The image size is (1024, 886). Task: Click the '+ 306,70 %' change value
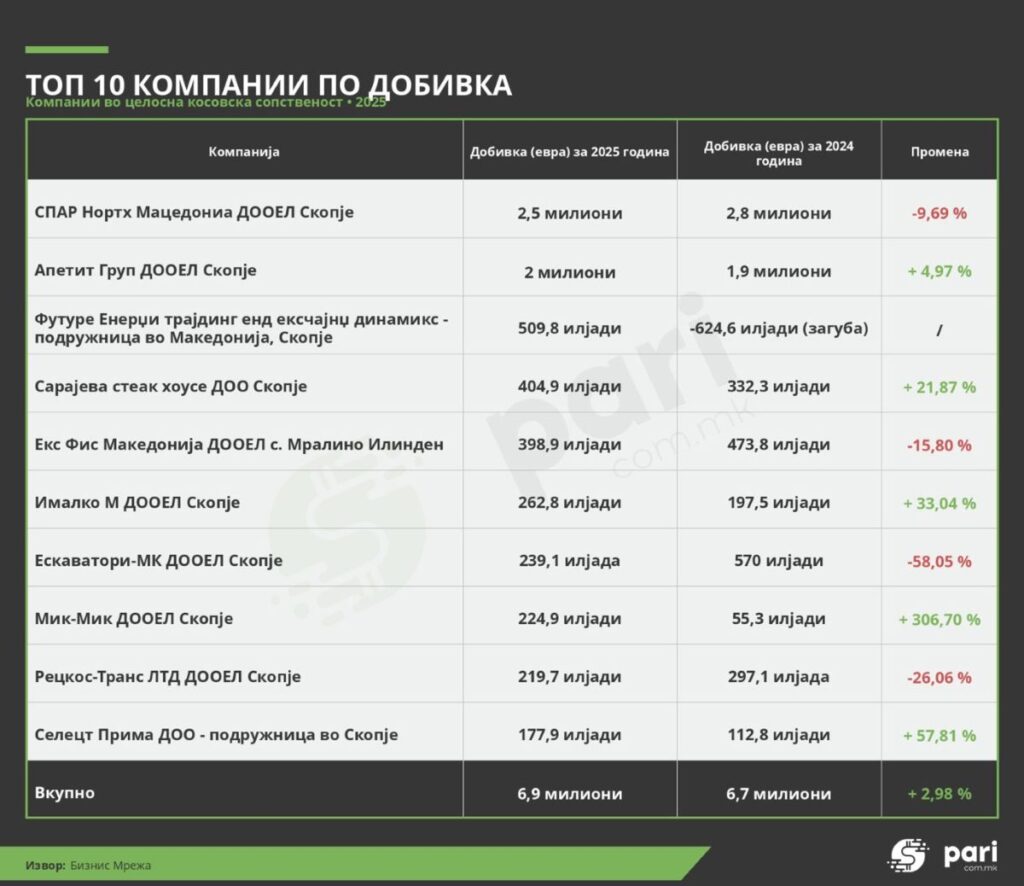[x=939, y=620]
